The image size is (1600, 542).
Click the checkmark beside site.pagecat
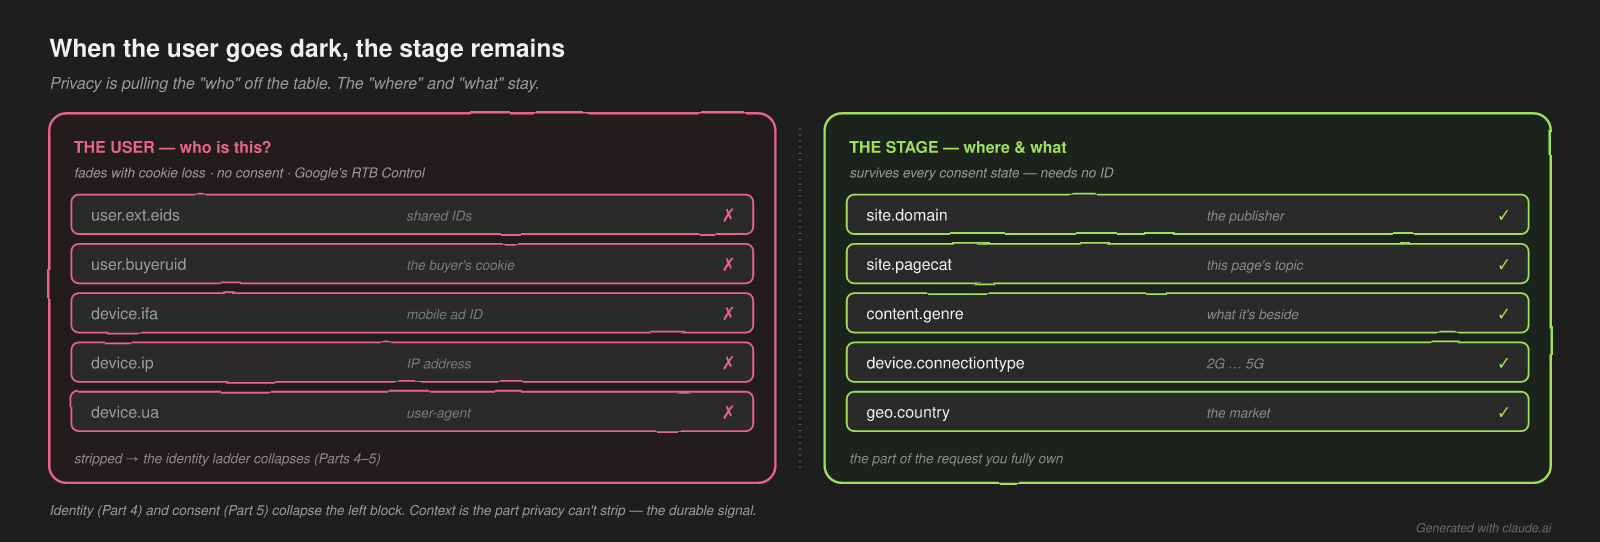tap(1503, 264)
